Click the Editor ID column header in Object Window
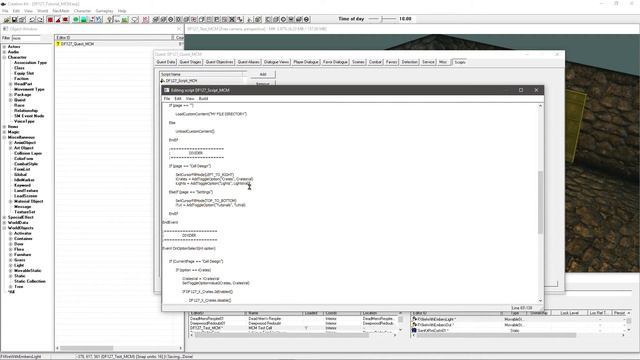640x360 pixels. click(x=113, y=38)
